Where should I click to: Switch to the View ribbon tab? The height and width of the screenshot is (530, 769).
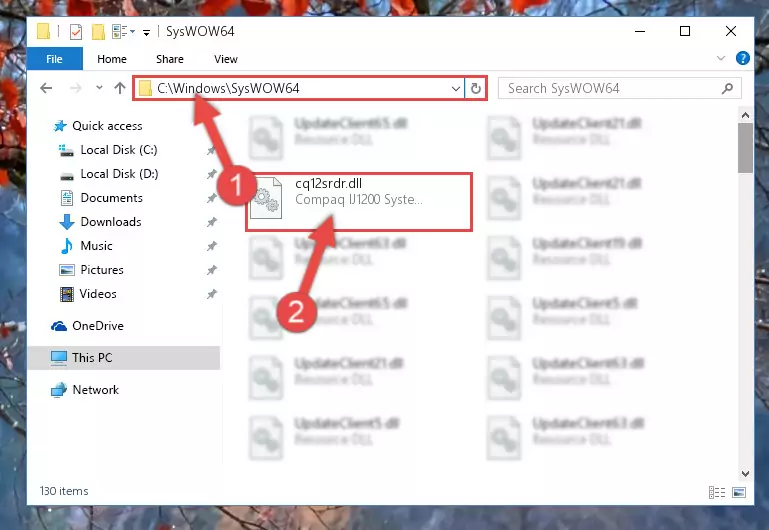[x=226, y=59]
